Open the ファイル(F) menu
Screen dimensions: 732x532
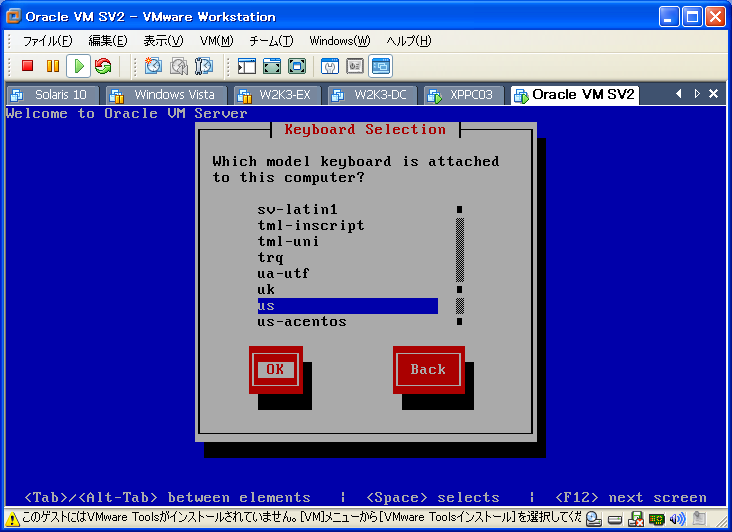tap(48, 41)
